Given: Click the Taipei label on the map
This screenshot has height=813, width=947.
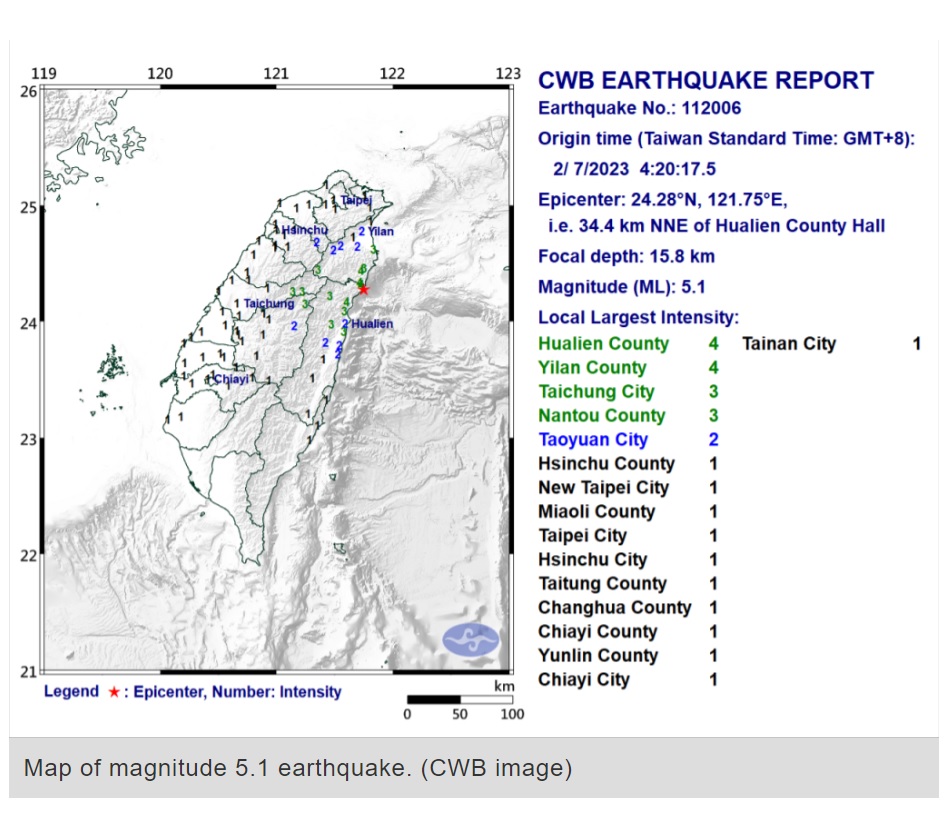Looking at the screenshot, I should tap(356, 200).
